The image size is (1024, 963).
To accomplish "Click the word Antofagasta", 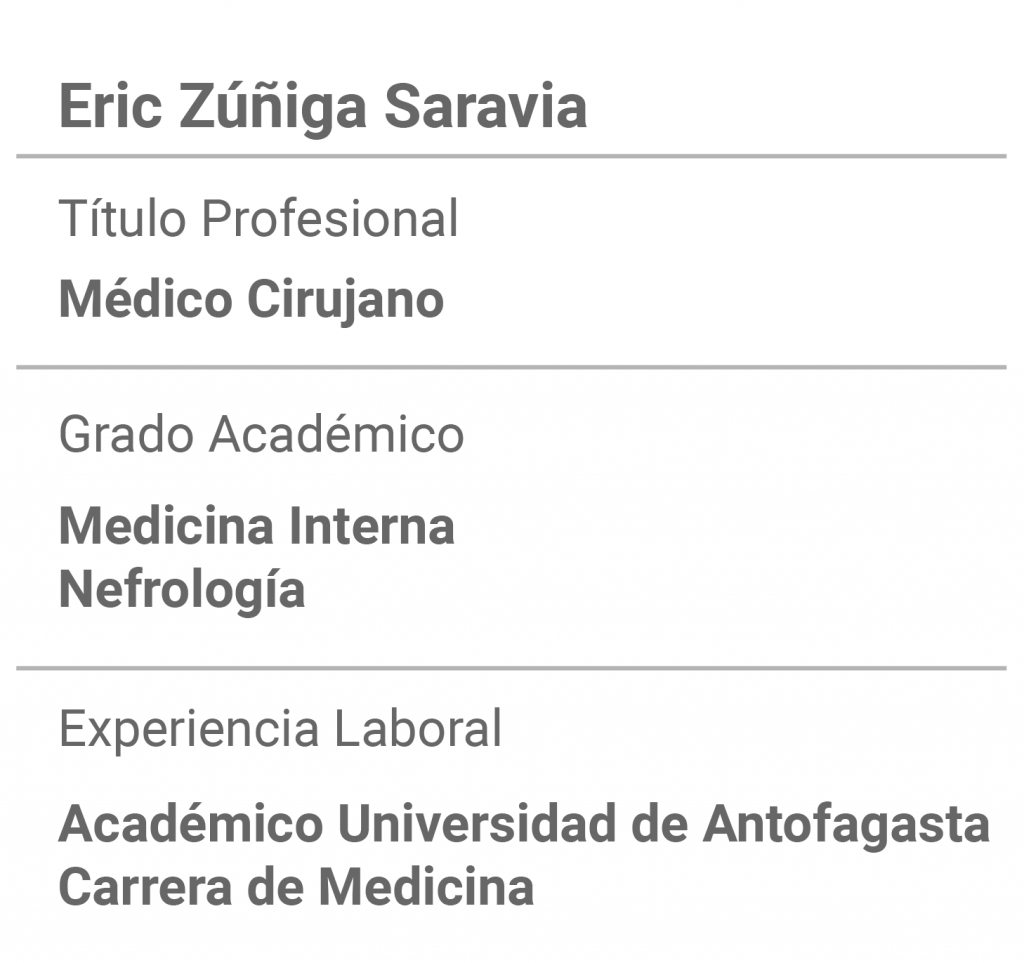I will point(846,824).
